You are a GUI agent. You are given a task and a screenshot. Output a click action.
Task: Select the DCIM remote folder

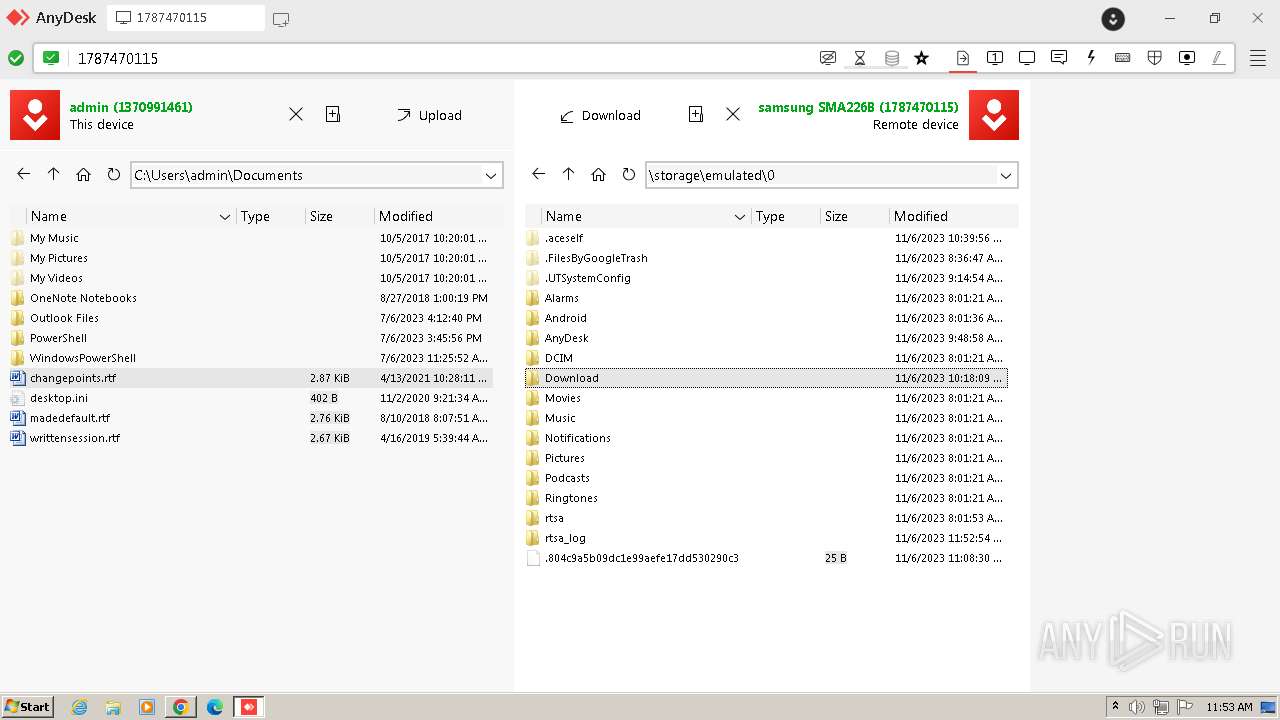(x=765, y=358)
